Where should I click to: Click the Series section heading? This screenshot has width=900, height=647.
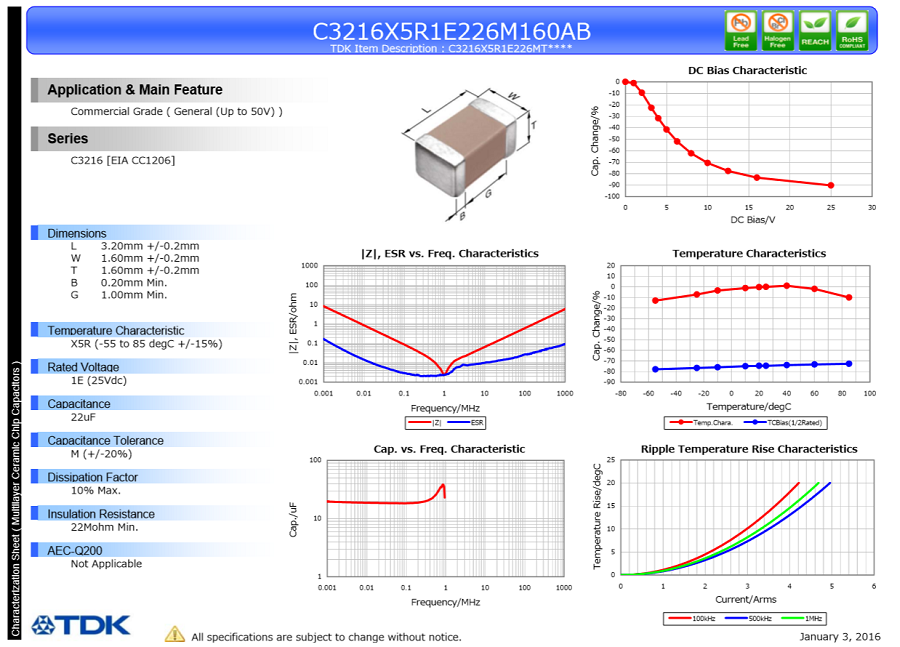click(x=68, y=138)
